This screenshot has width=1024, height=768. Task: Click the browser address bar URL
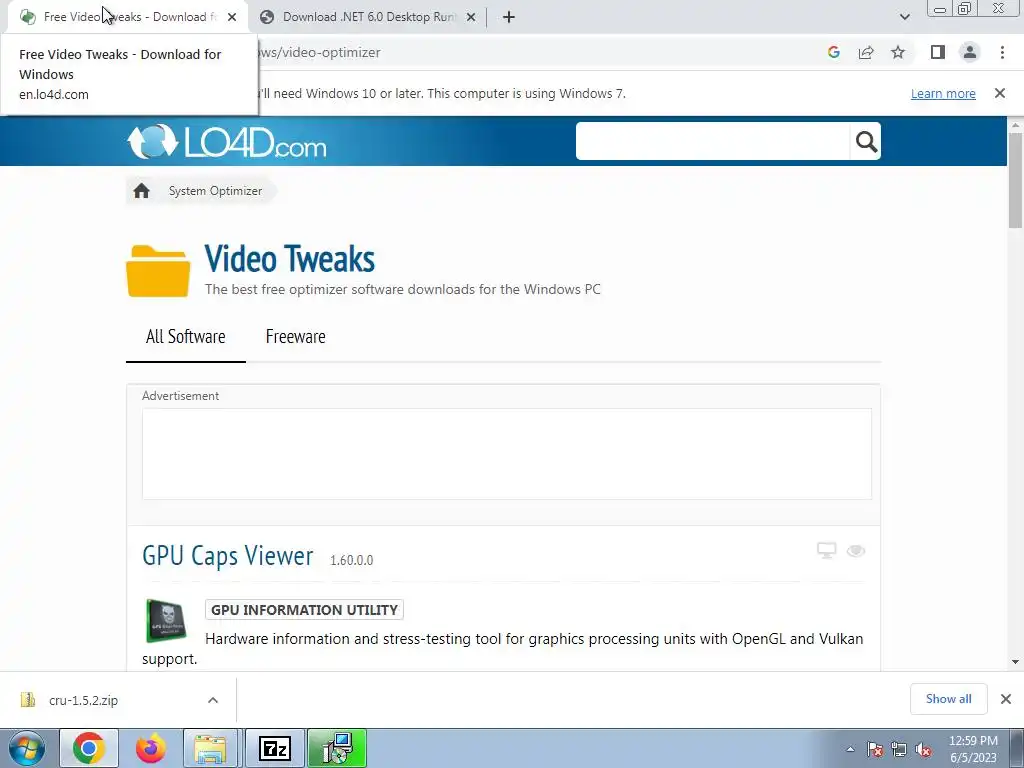[x=320, y=52]
